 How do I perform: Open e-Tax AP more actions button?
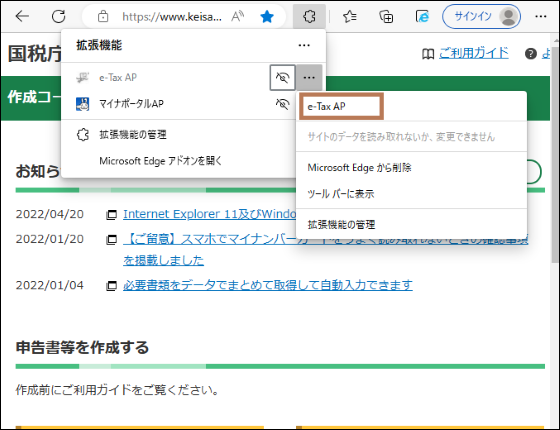[309, 78]
